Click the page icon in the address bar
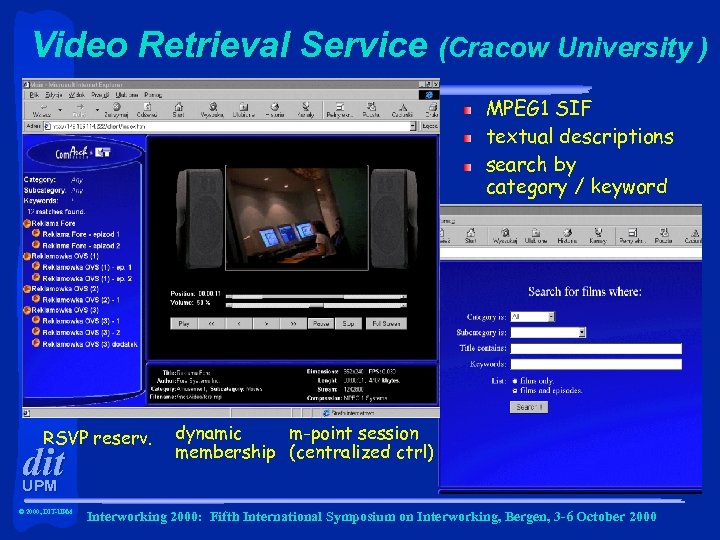 [47, 126]
